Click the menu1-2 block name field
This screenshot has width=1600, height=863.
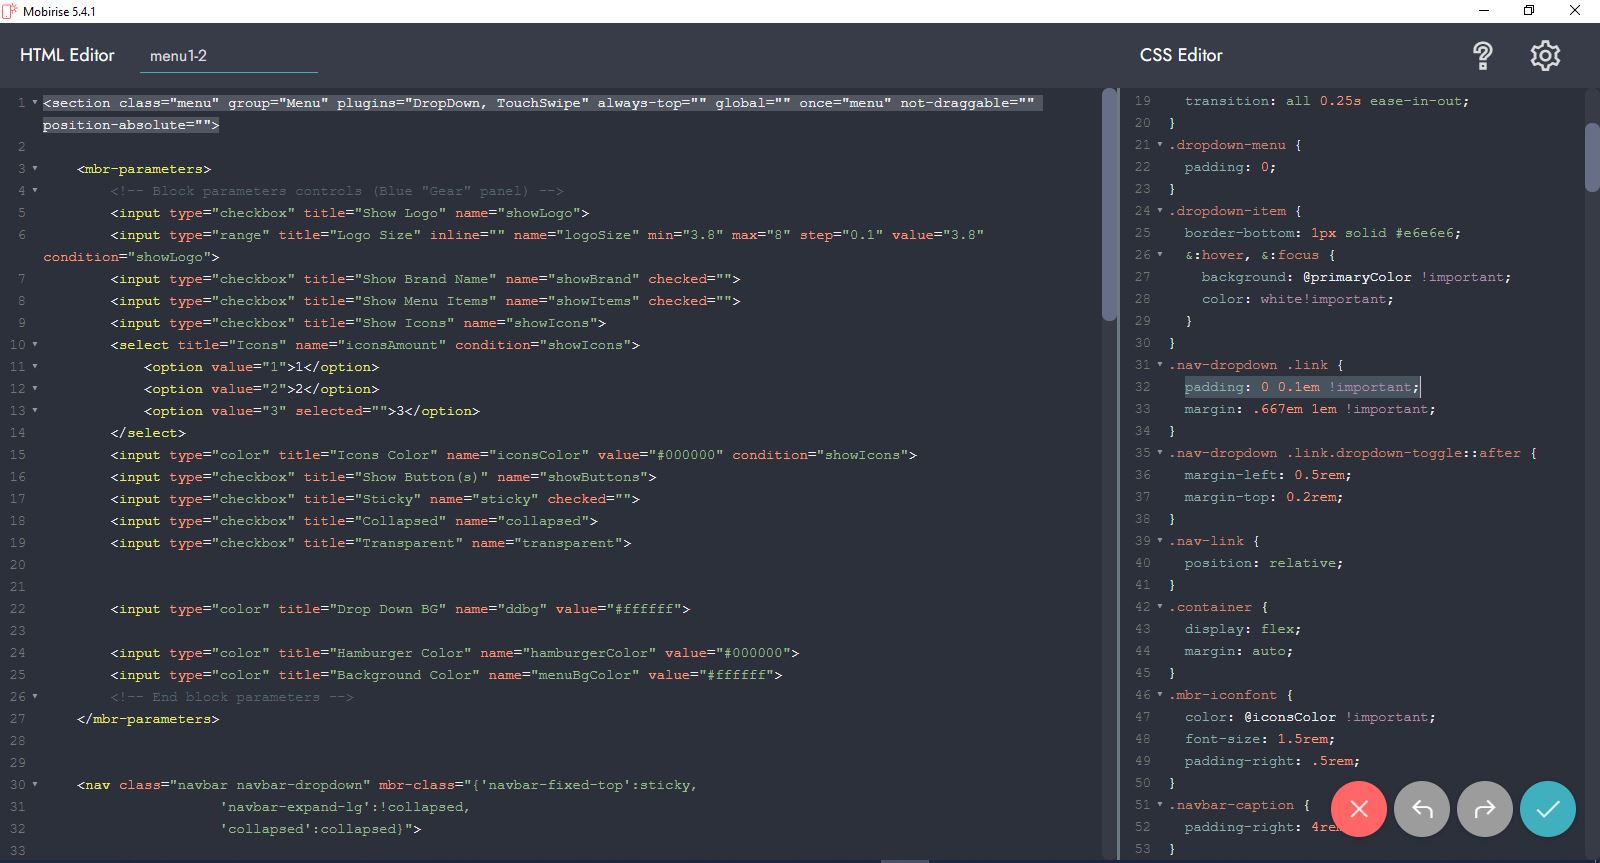[x=228, y=56]
